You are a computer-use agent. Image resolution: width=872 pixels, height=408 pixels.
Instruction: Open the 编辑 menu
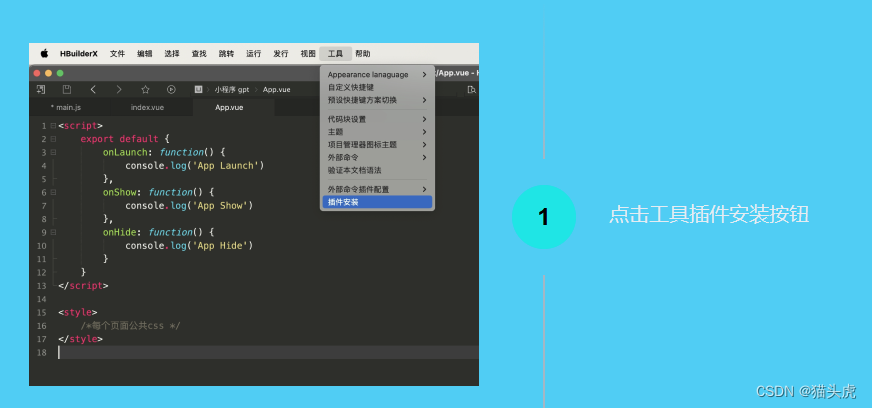pyautogui.click(x=145, y=53)
